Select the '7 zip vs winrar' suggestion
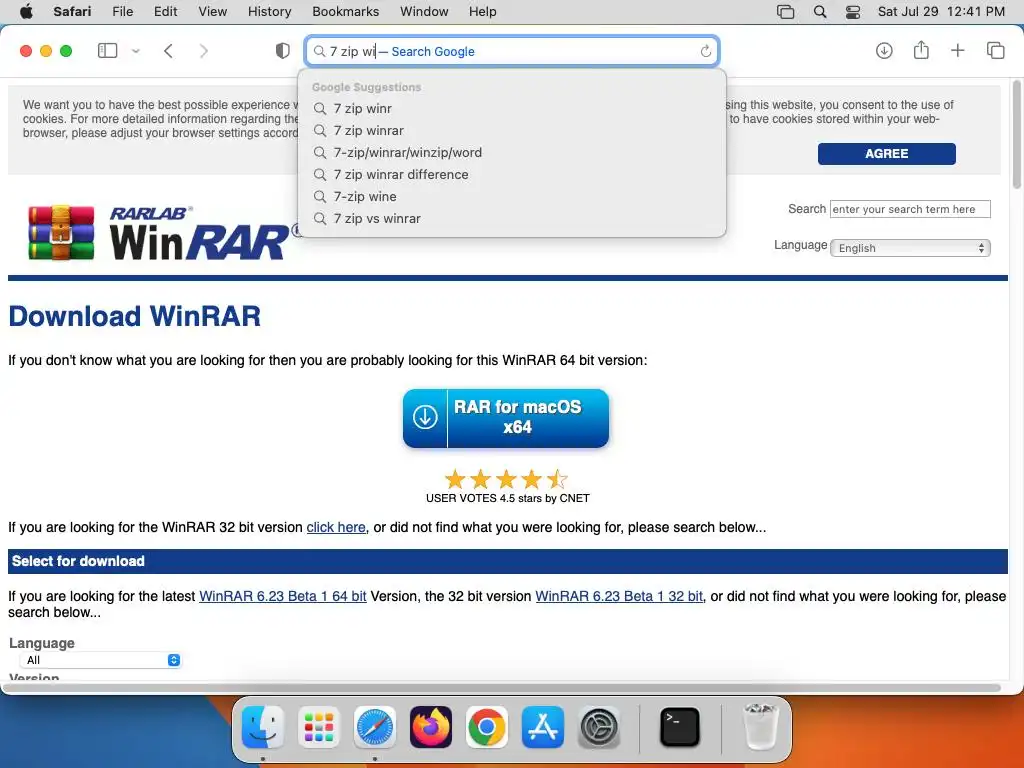This screenshot has width=1024, height=768. (512, 219)
